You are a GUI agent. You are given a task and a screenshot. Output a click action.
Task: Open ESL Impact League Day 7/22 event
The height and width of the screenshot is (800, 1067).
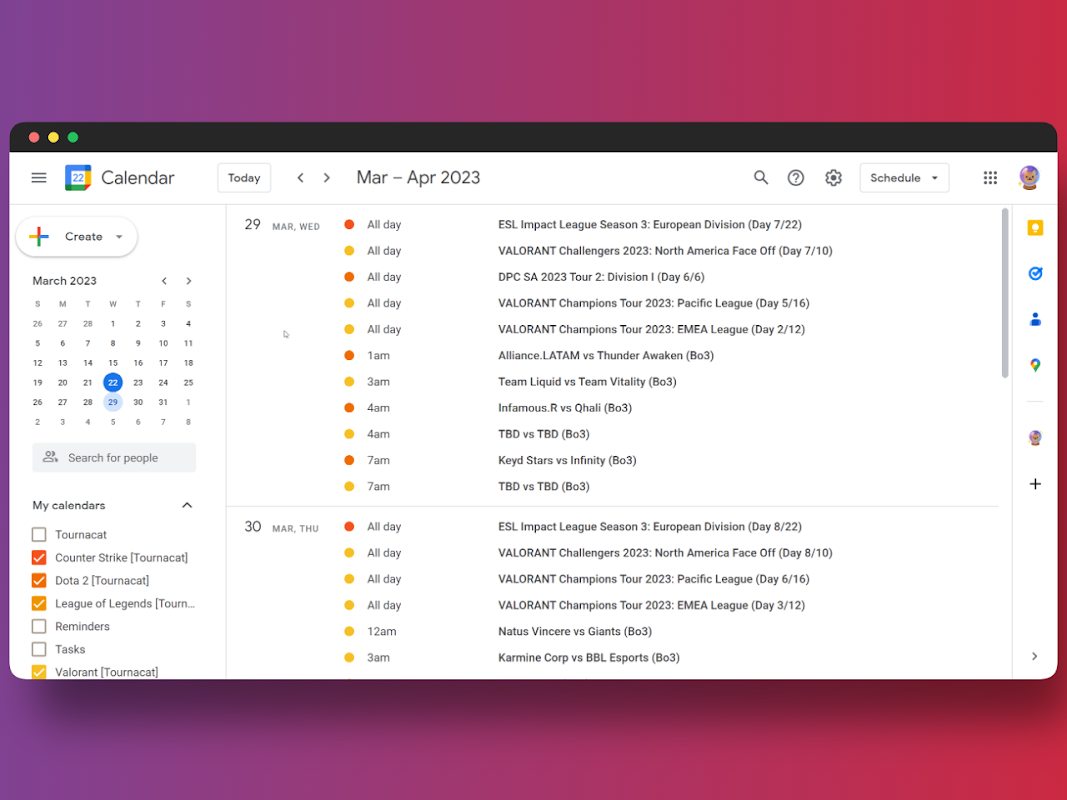[650, 224]
